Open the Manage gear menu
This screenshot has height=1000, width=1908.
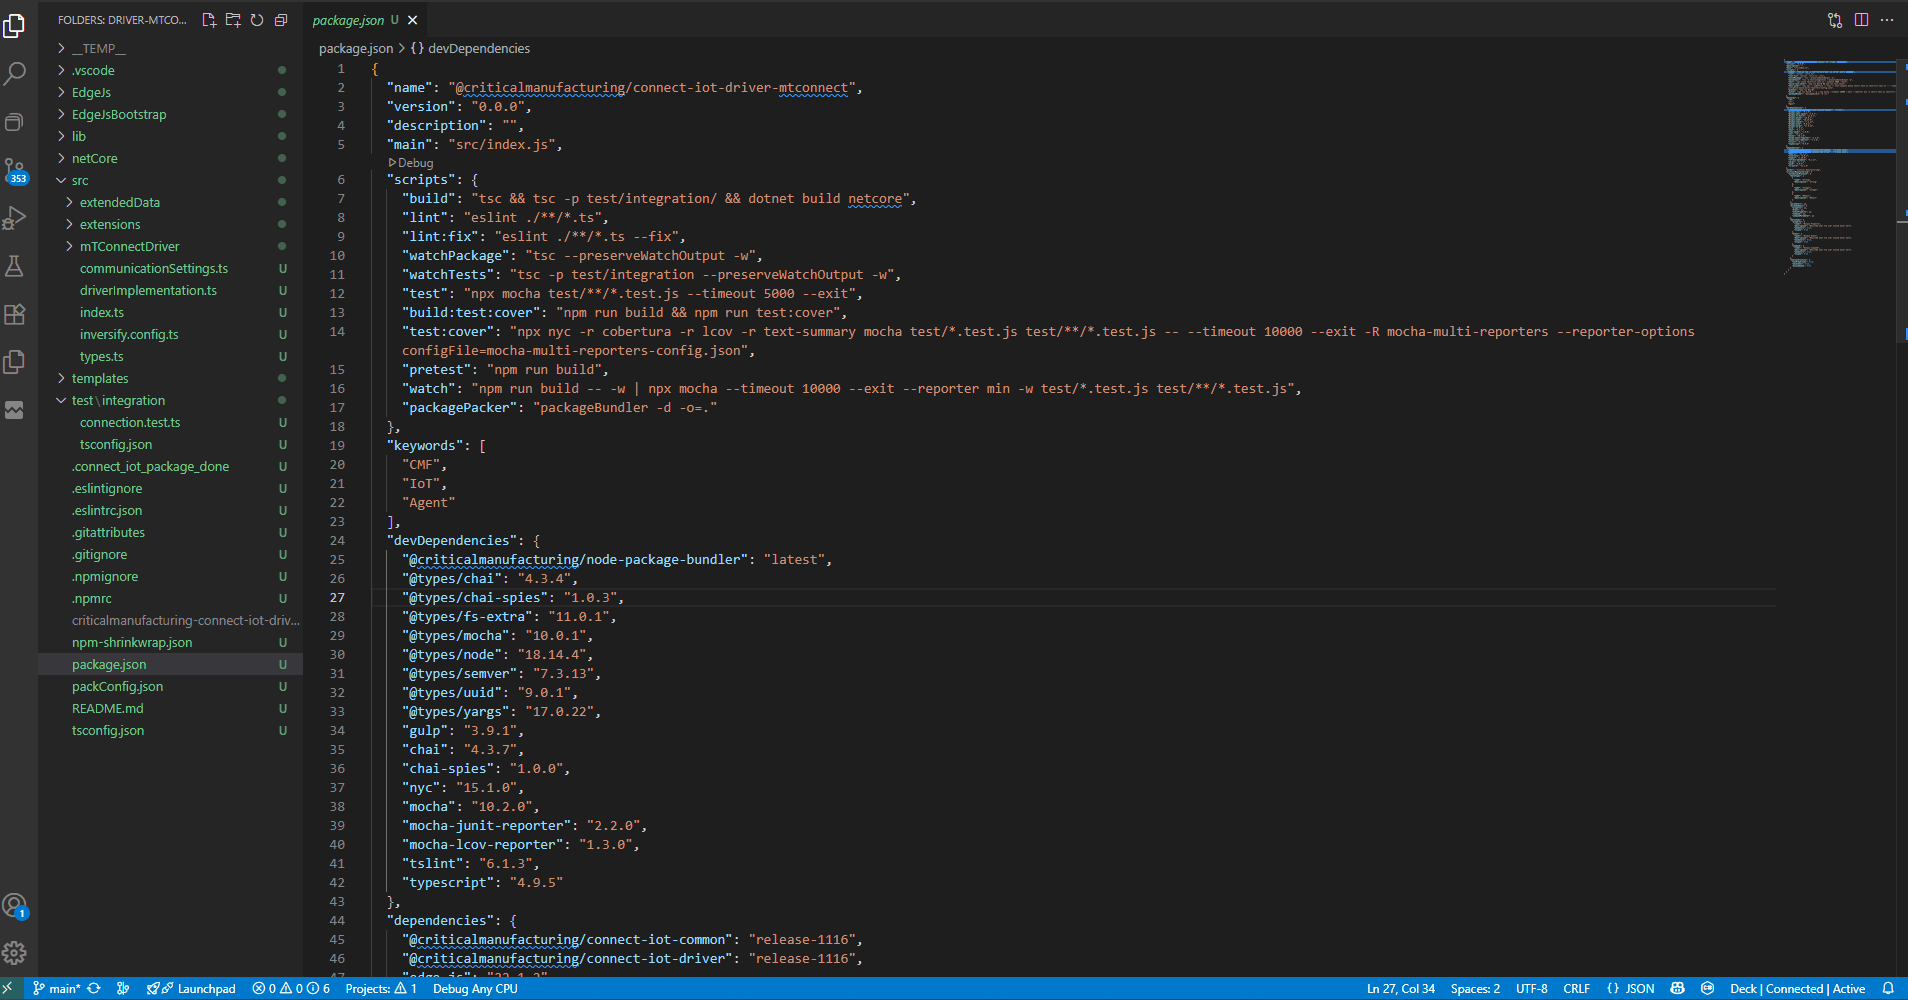pos(15,953)
